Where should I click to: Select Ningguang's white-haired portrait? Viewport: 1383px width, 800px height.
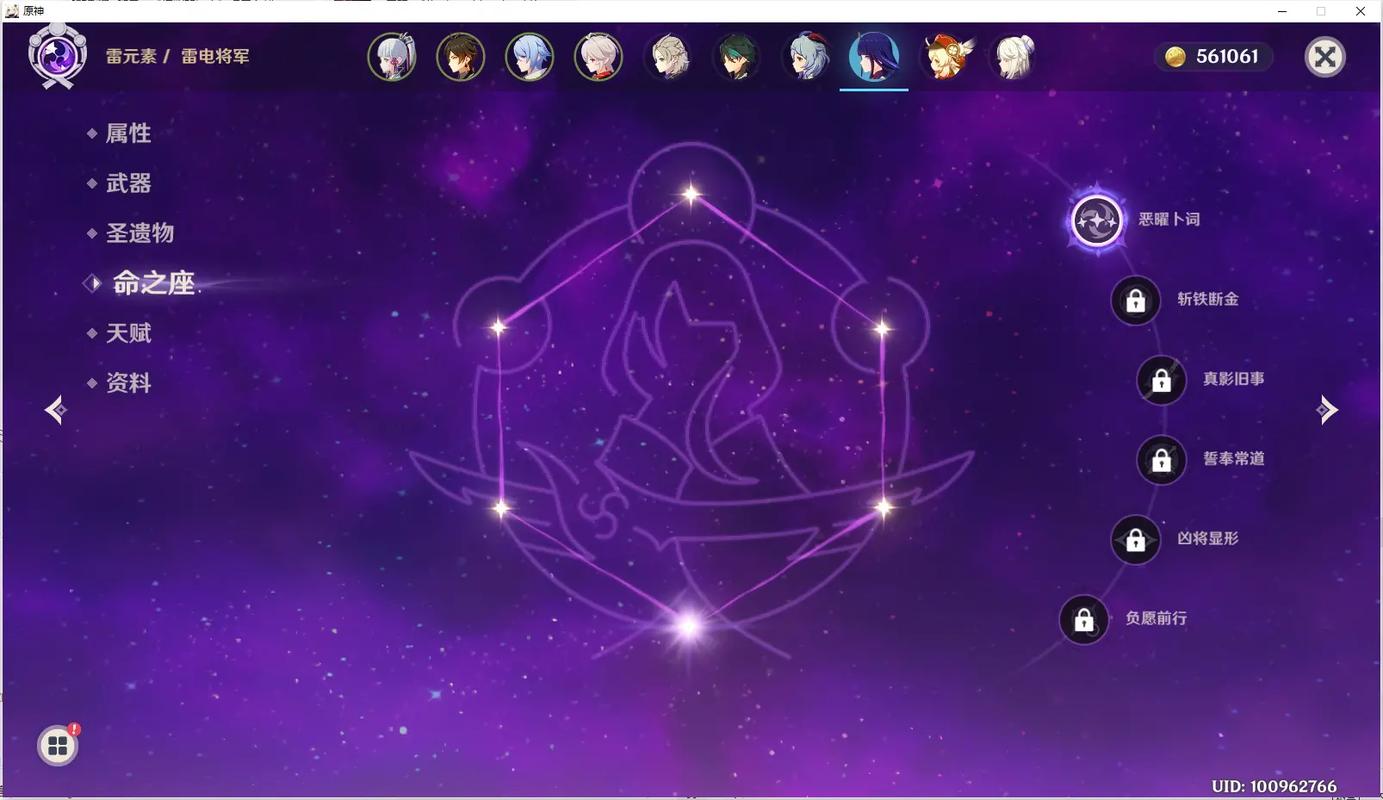tap(1014, 57)
